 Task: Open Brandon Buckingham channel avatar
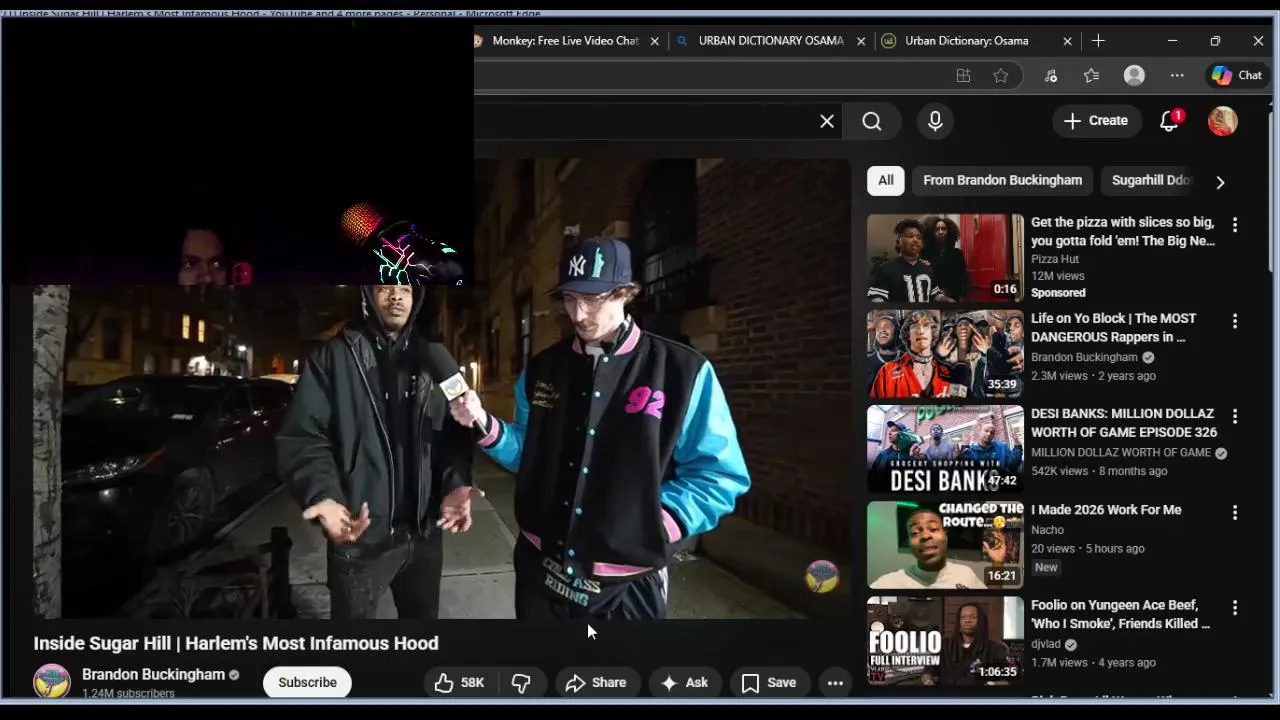tap(52, 682)
